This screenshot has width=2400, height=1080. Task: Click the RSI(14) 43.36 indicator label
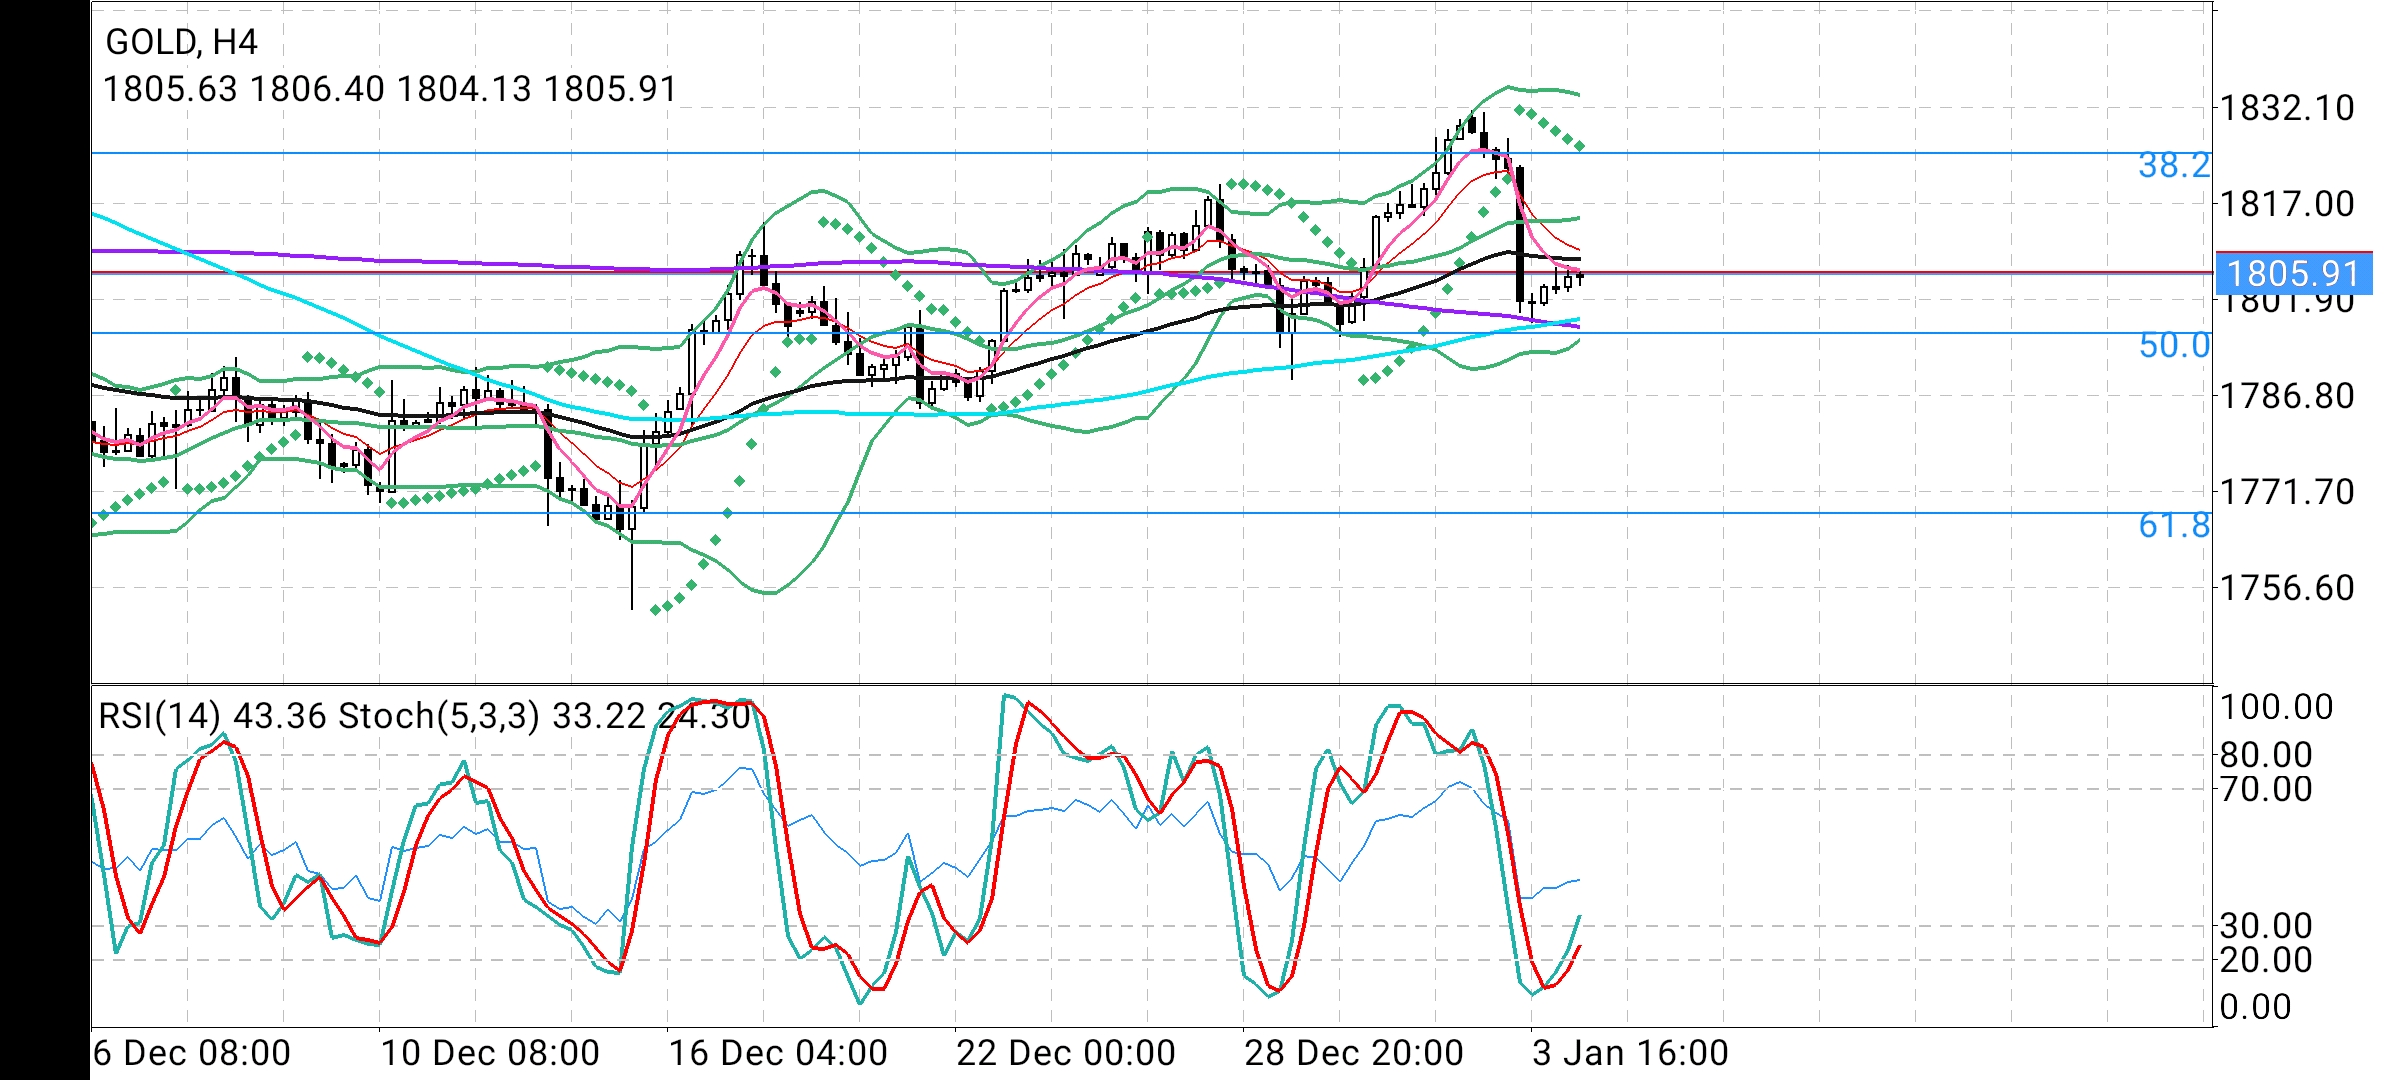tap(213, 716)
